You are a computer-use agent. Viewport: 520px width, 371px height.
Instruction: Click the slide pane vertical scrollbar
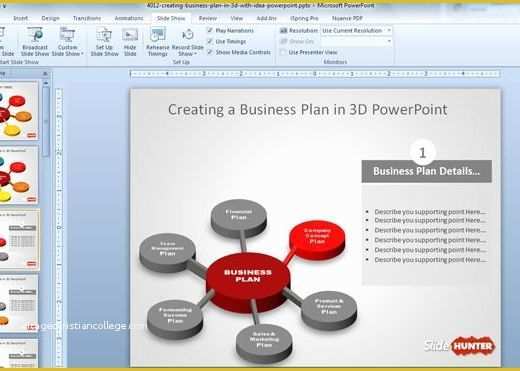point(46,122)
